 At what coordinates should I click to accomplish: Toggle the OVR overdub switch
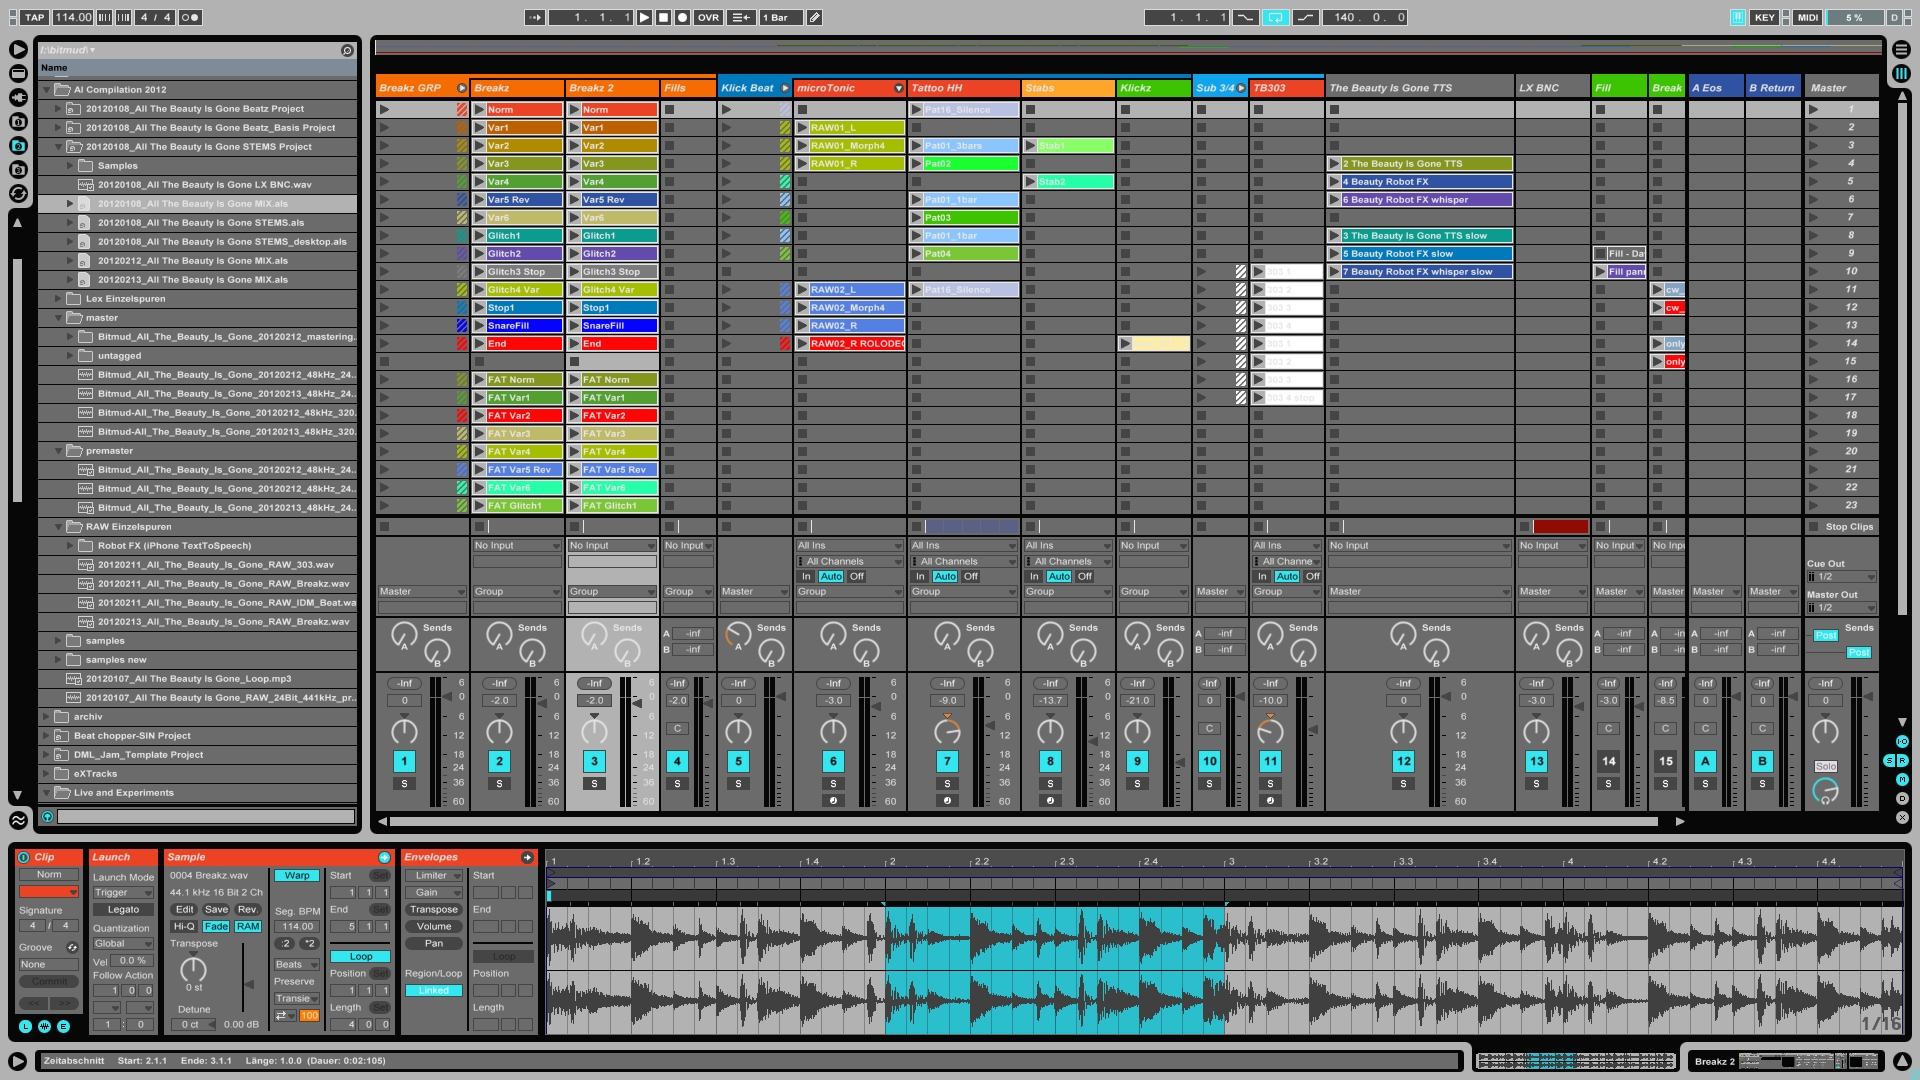[x=708, y=17]
